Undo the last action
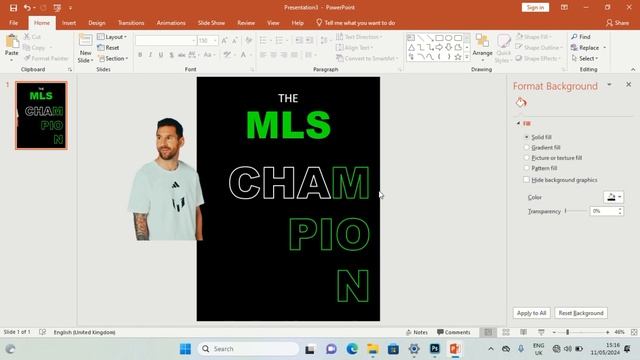Screen dimensions: 640x360 click(x=27, y=7)
